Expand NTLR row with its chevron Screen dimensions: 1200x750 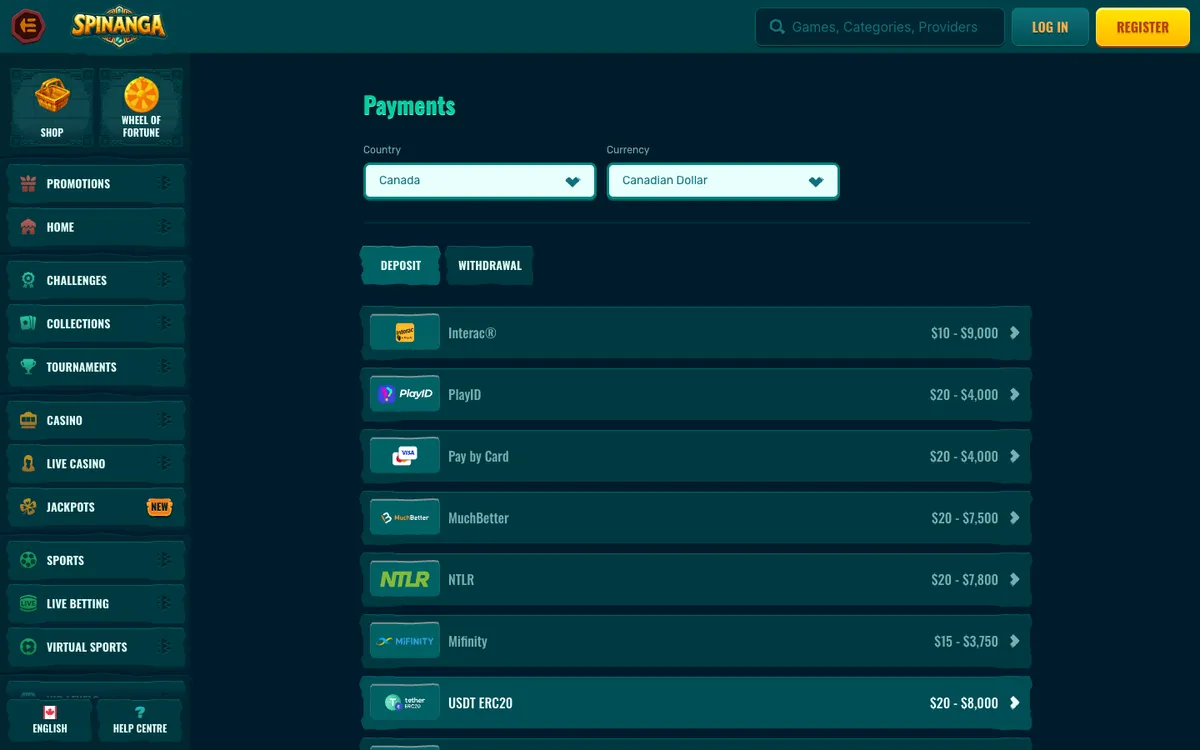click(x=1014, y=579)
